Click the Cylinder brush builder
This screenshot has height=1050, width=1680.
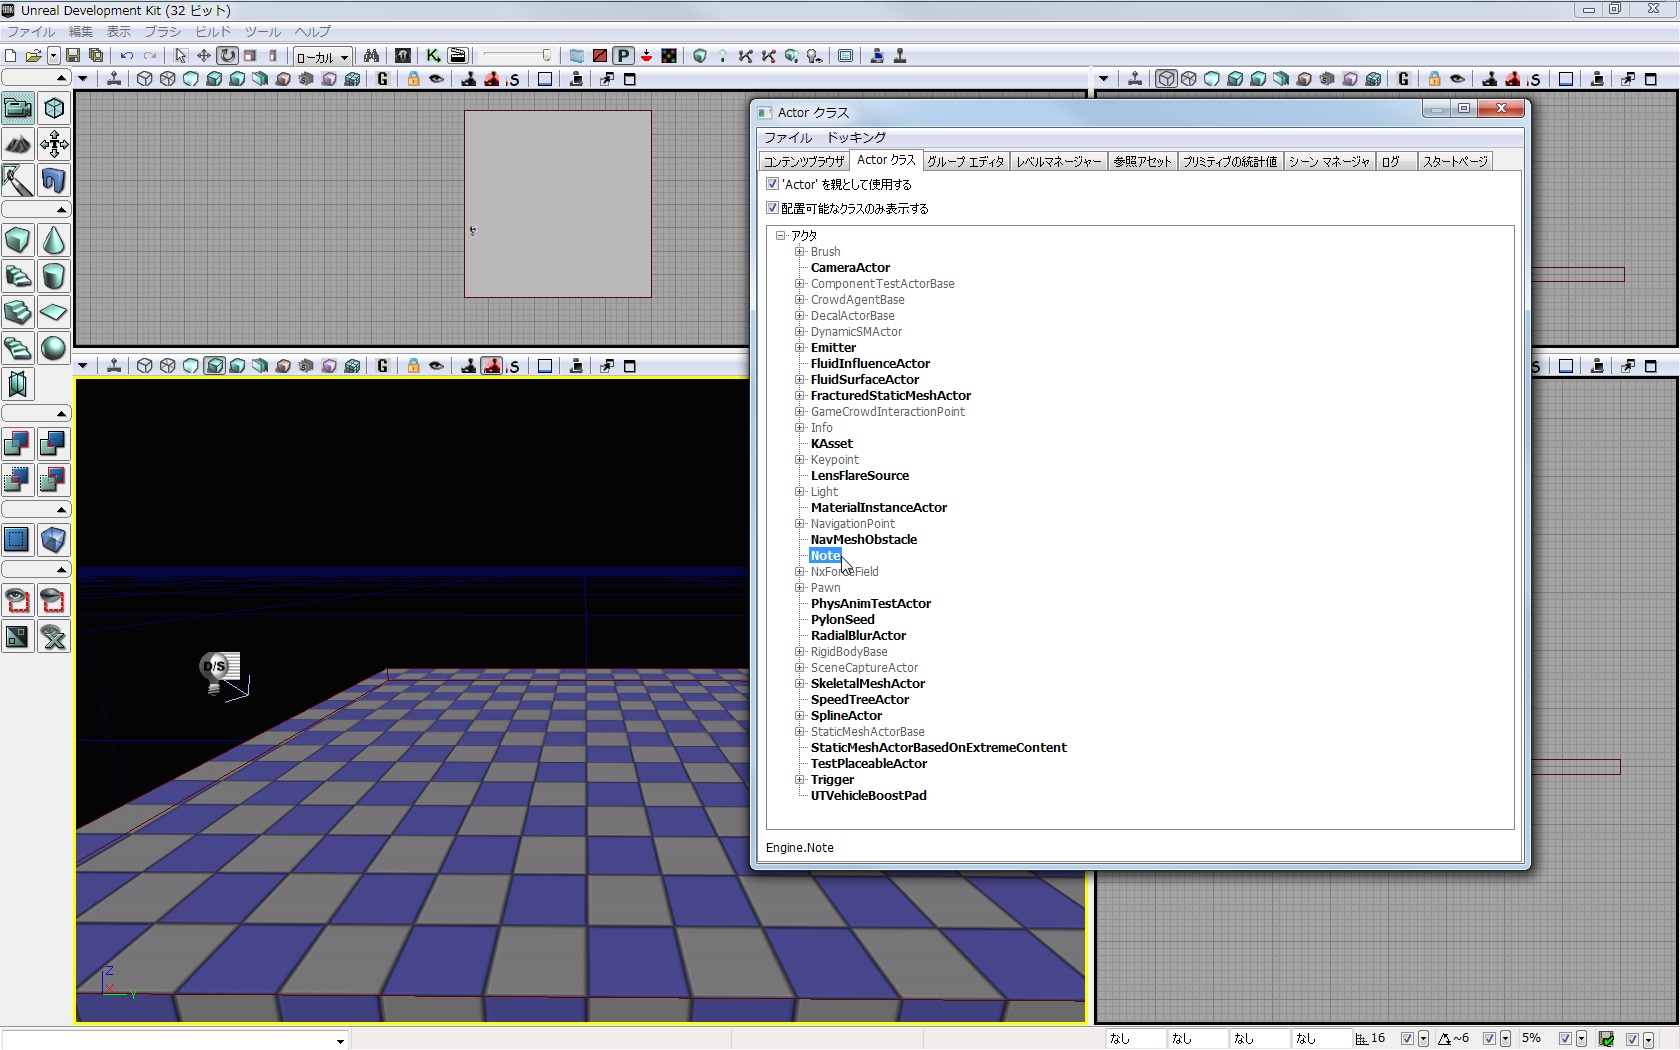click(54, 276)
